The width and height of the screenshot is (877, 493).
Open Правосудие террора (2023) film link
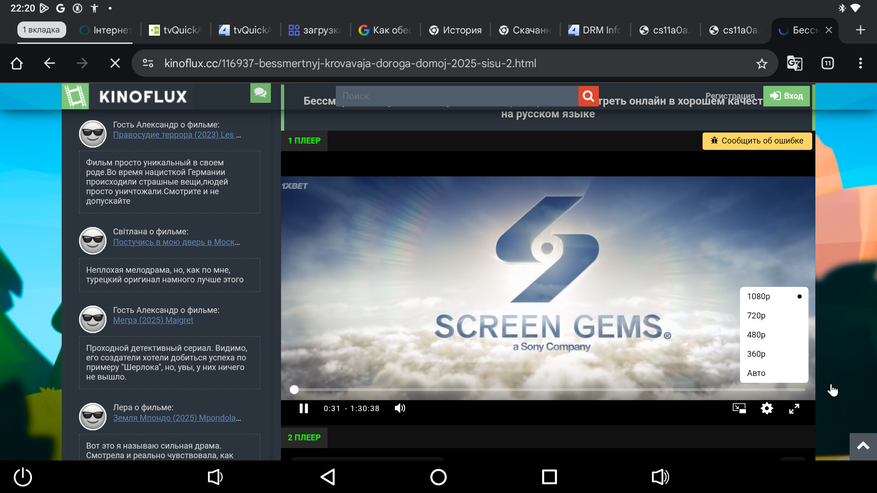point(177,135)
